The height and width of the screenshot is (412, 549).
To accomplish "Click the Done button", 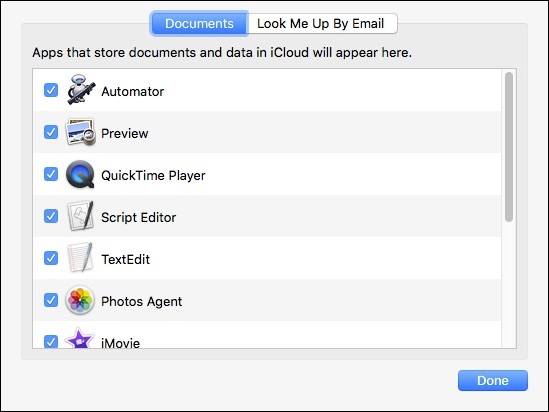I will (x=493, y=380).
